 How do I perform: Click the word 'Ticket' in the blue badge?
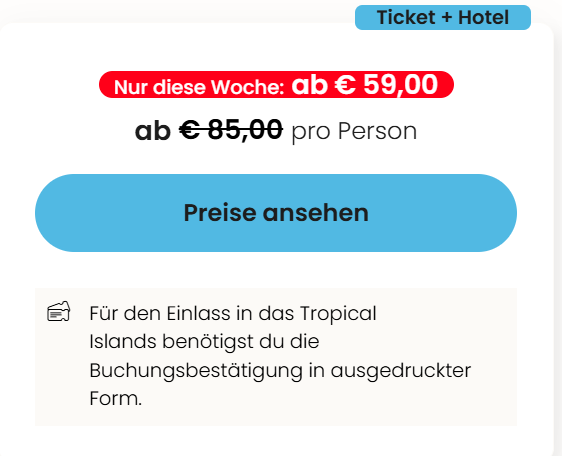point(406,17)
